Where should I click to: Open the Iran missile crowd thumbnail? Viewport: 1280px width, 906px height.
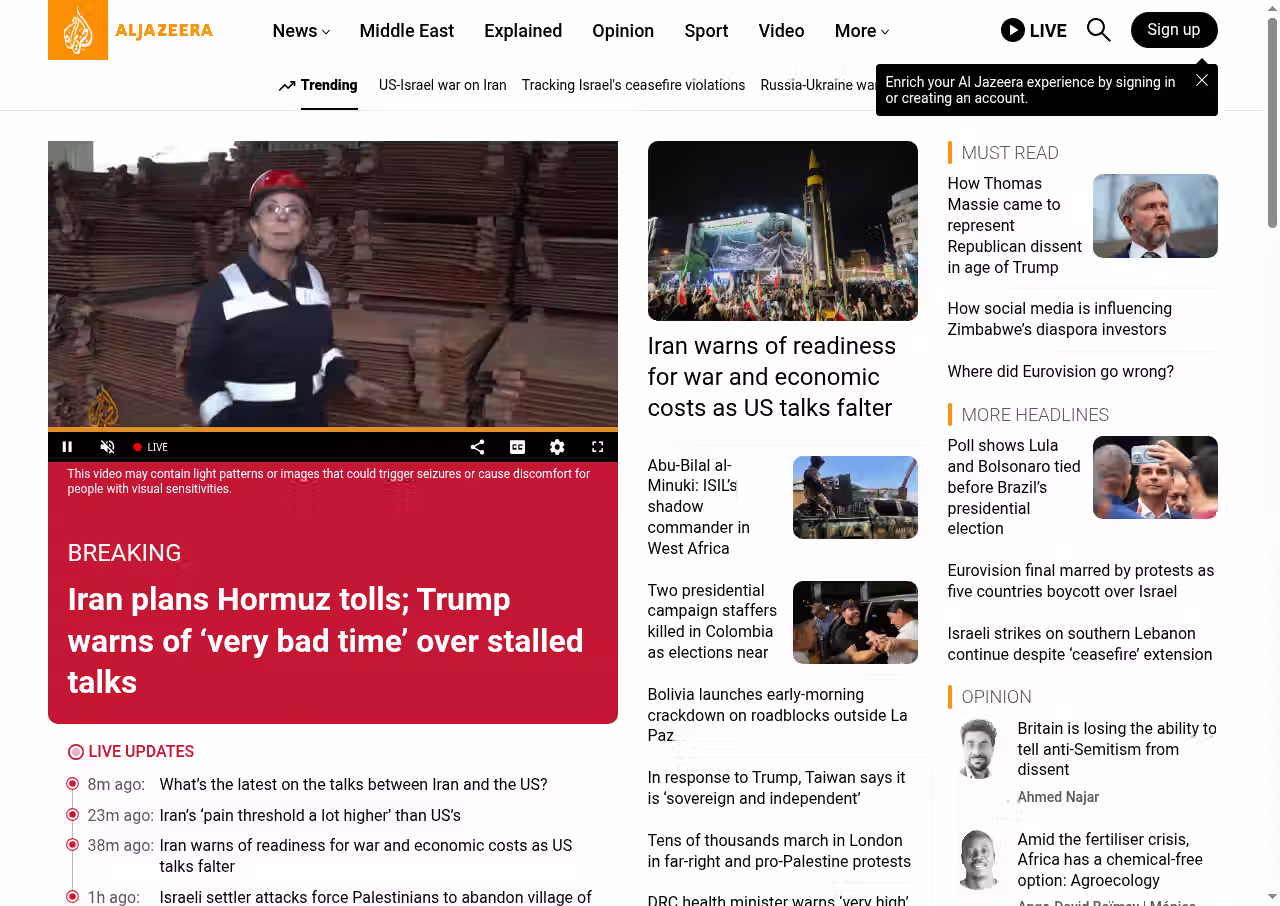tap(783, 231)
